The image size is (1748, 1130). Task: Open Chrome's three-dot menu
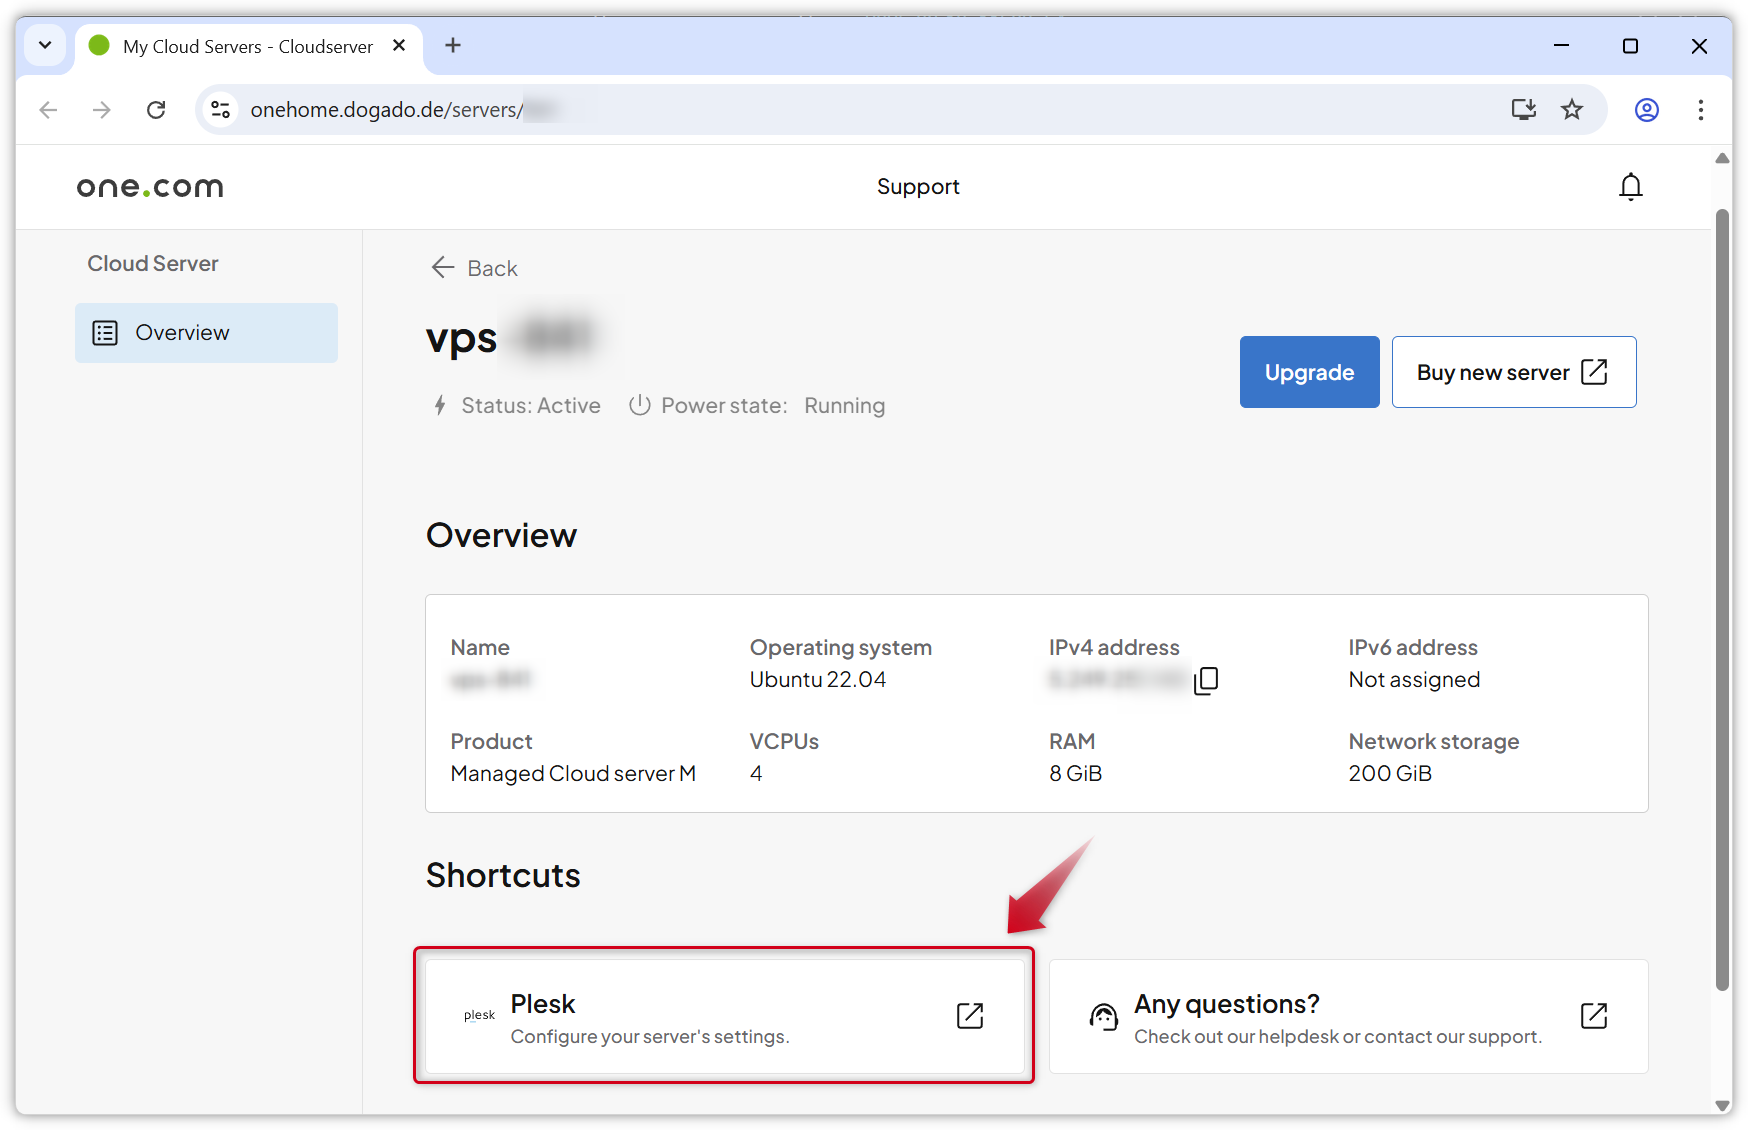[x=1700, y=110]
